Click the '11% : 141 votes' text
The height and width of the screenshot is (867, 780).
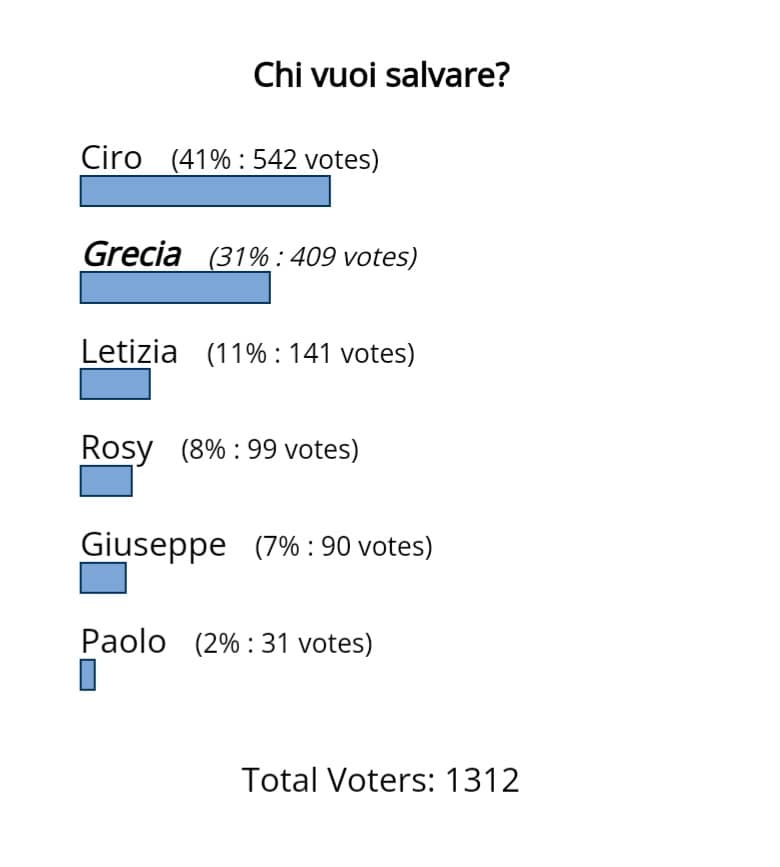pyautogui.click(x=311, y=354)
